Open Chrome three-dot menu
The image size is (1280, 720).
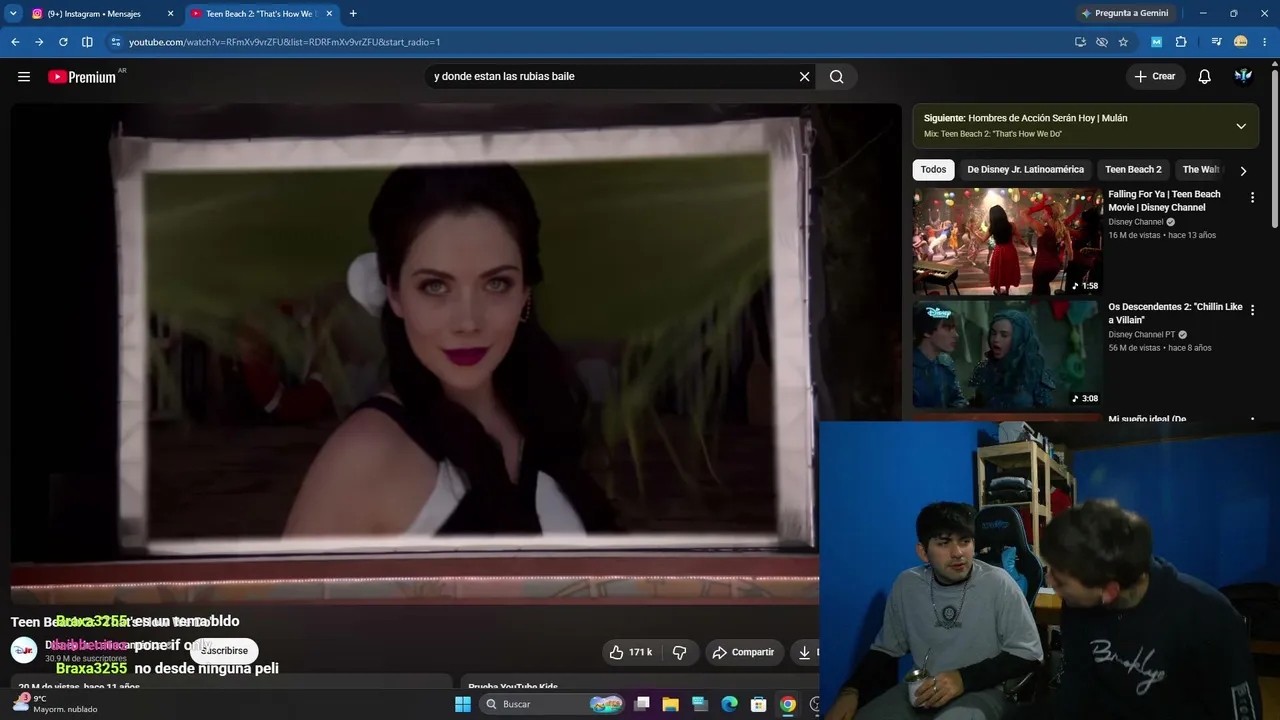coord(1264,42)
